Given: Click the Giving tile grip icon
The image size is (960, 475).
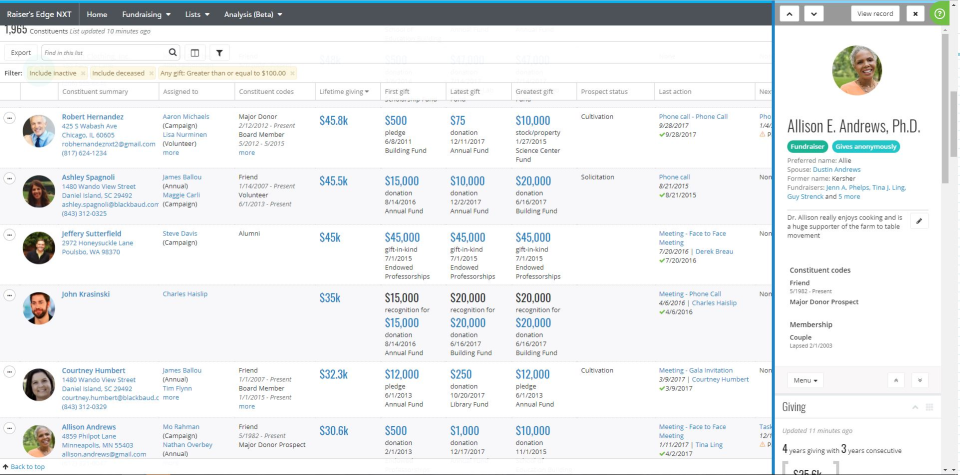Looking at the screenshot, I should click(929, 408).
